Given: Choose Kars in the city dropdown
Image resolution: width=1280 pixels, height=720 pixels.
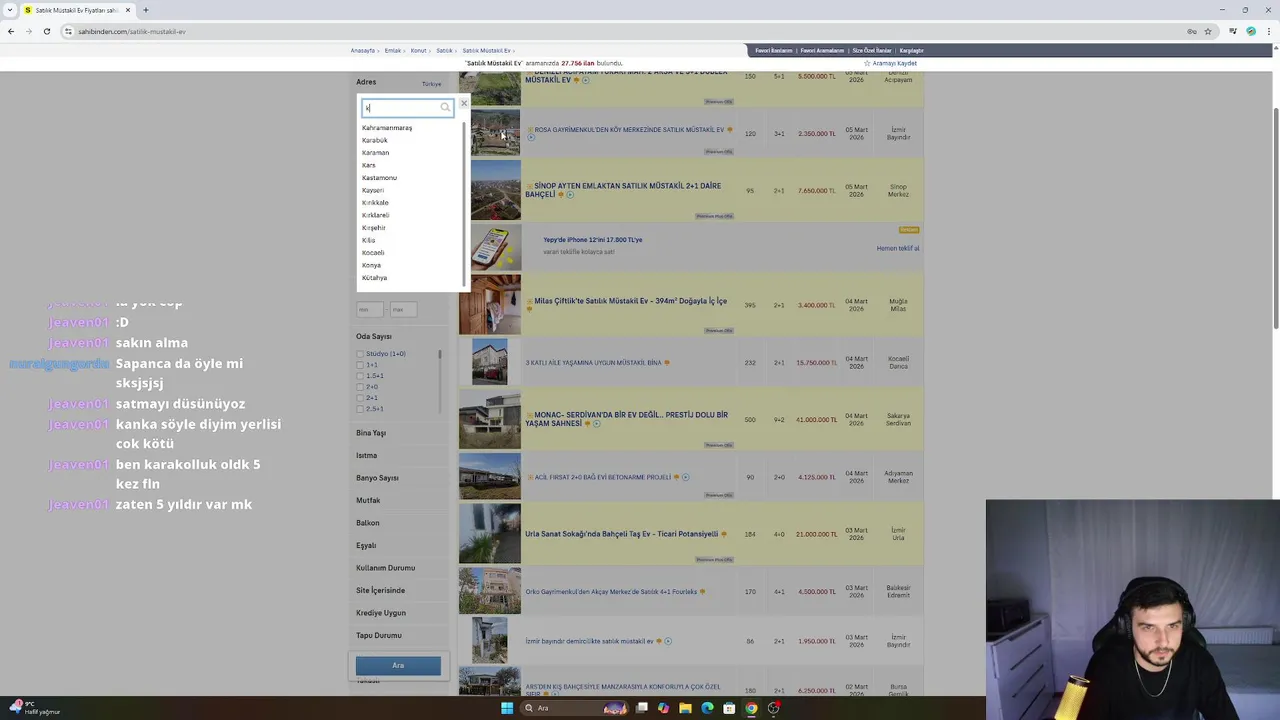Looking at the screenshot, I should [368, 165].
